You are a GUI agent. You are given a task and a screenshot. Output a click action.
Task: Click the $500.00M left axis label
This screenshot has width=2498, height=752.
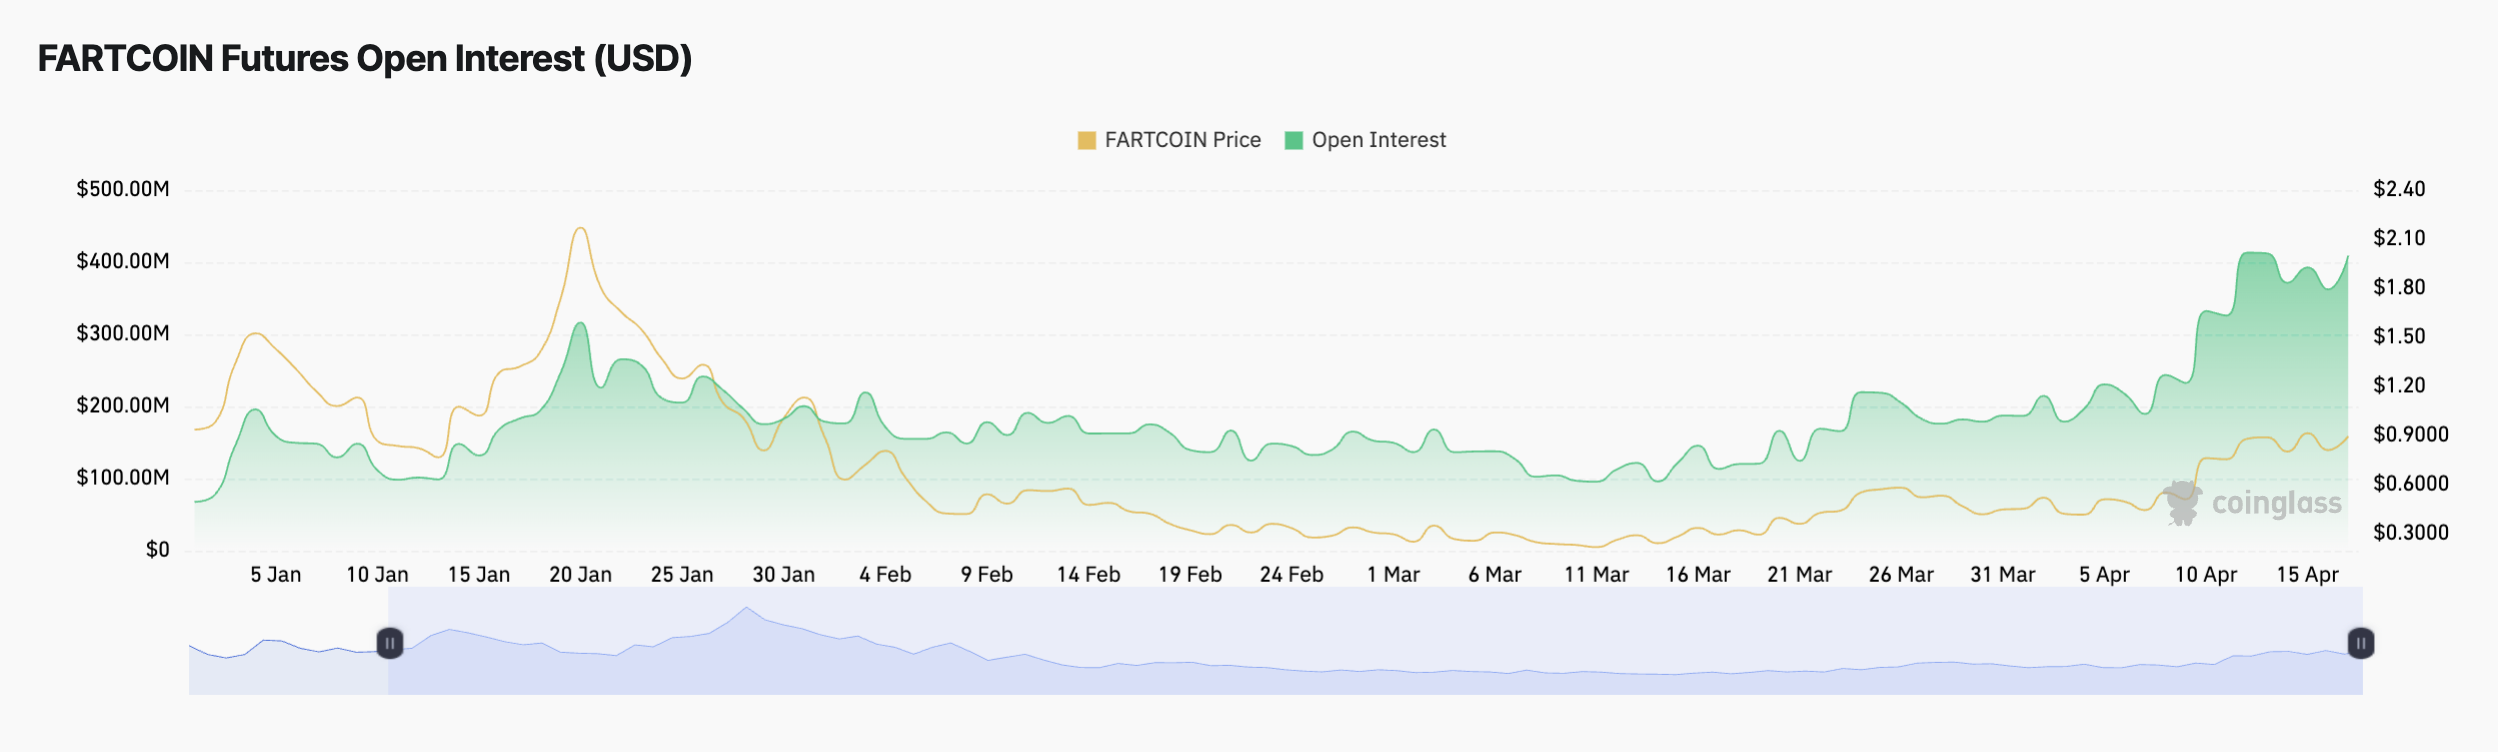(x=123, y=189)
